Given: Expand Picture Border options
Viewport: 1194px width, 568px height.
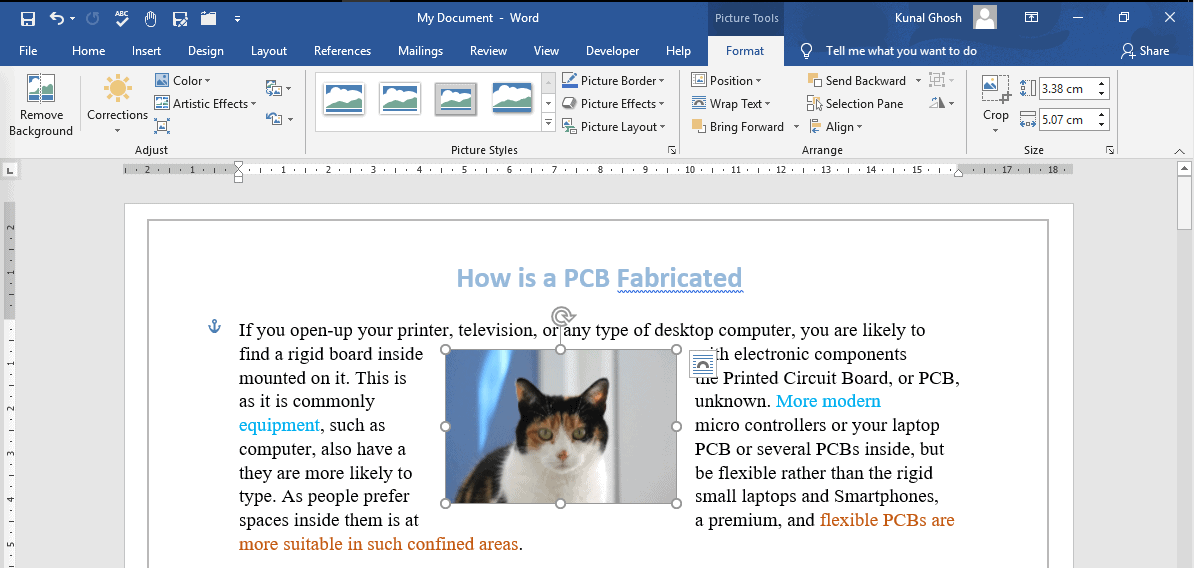Looking at the screenshot, I should coord(660,81).
